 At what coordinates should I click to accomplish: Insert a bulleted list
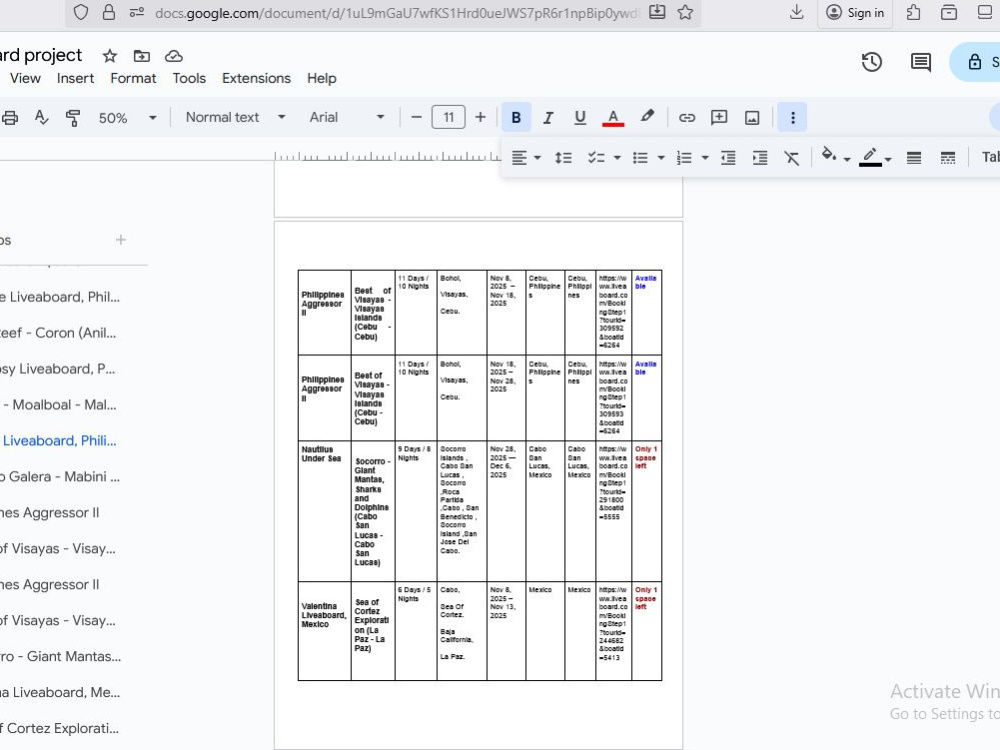pyautogui.click(x=640, y=158)
